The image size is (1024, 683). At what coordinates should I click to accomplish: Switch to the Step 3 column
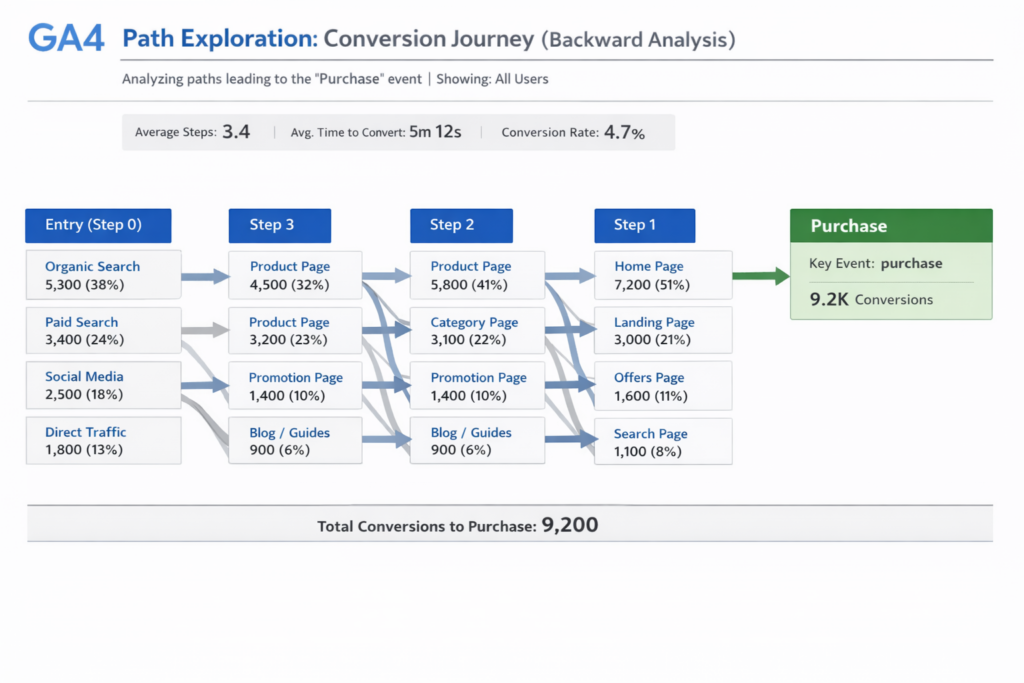pos(279,225)
